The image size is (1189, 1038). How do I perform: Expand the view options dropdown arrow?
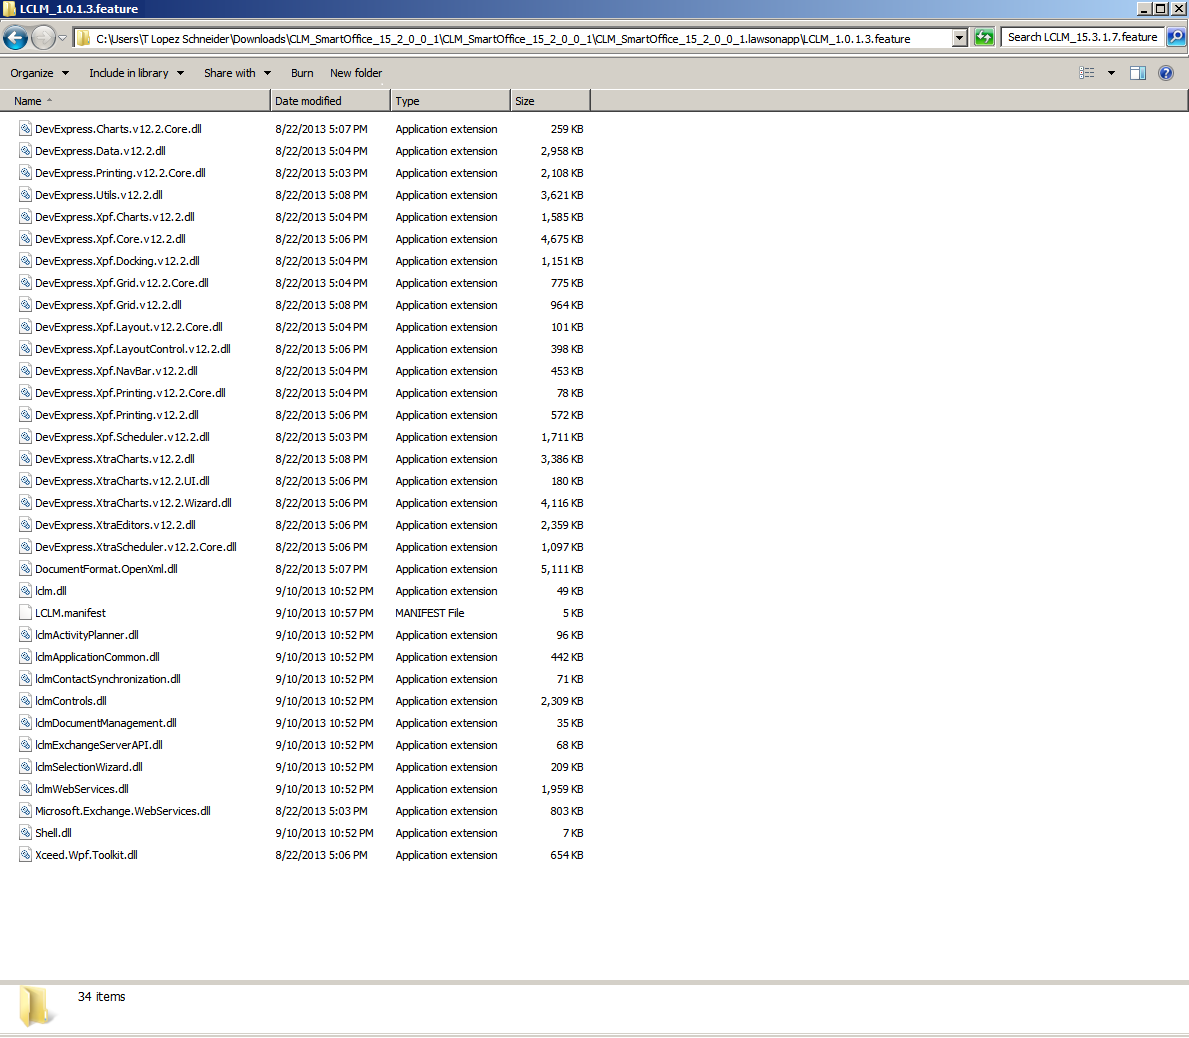coord(1111,73)
